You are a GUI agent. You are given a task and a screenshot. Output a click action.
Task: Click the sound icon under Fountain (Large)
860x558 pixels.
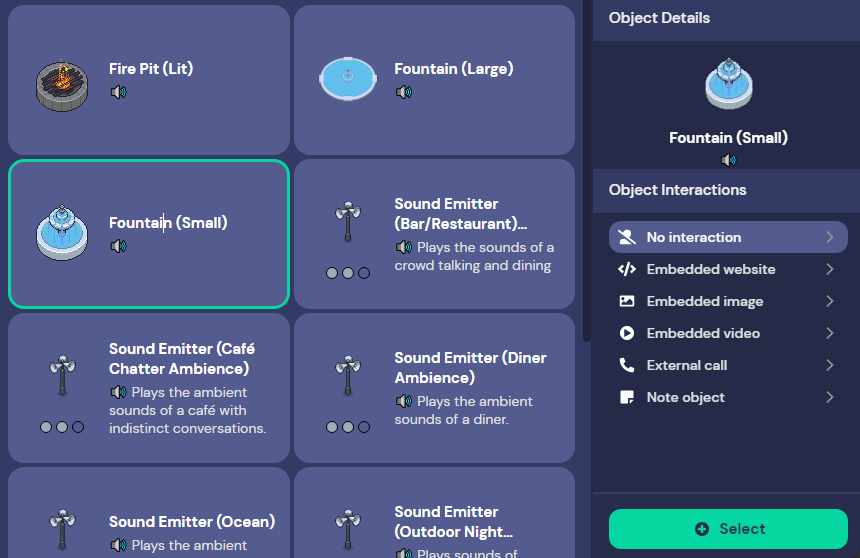pos(404,92)
